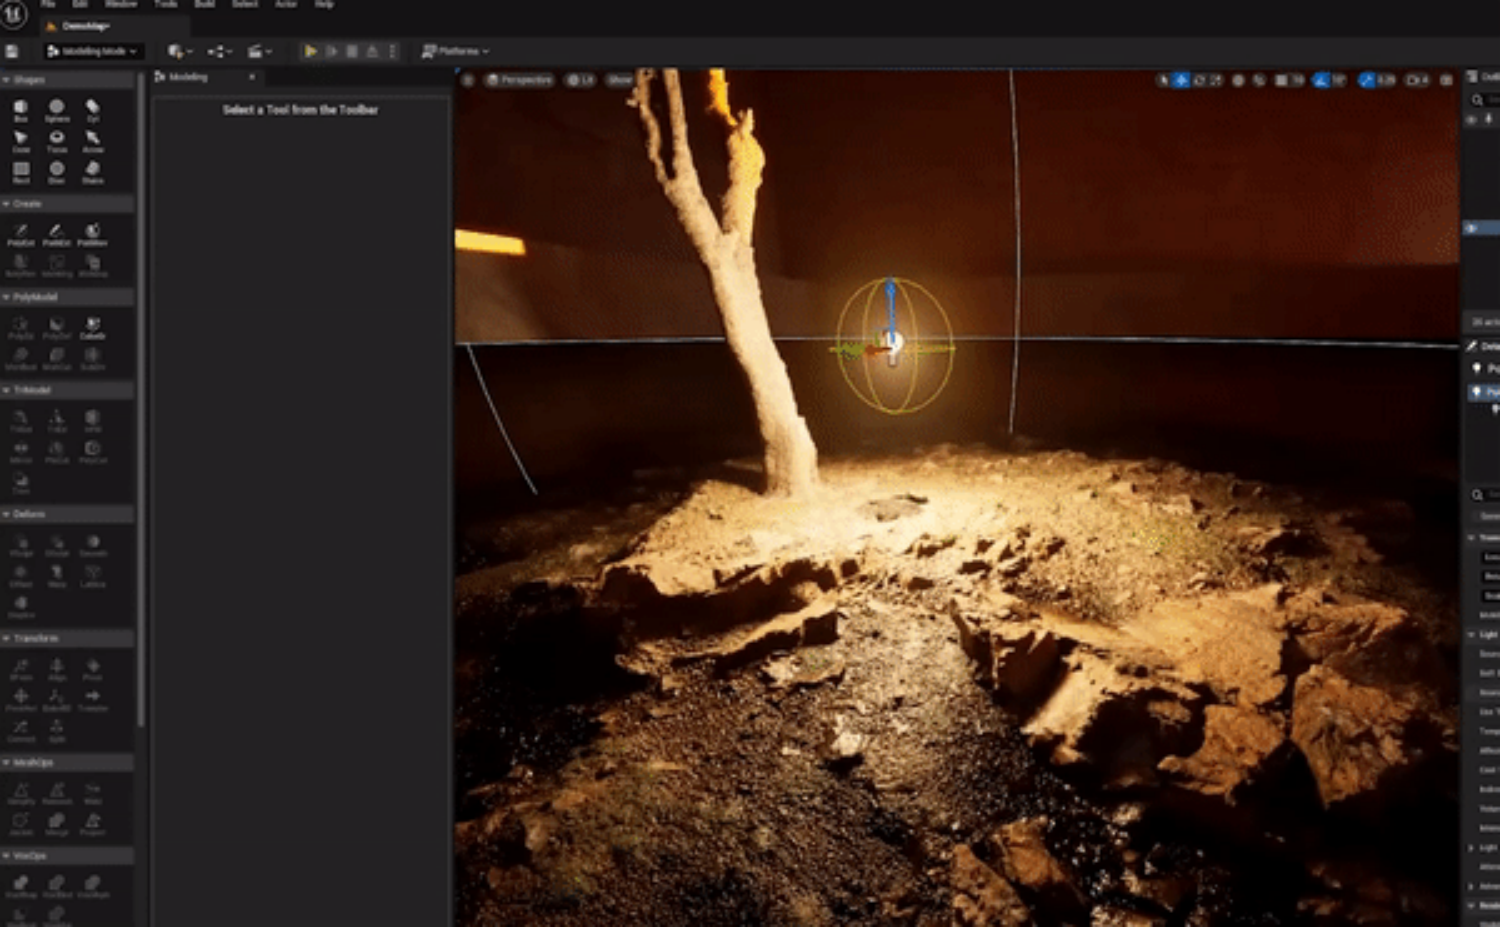1500x928 pixels.
Task: Toggle world or local coordinate space
Action: [x=1238, y=80]
